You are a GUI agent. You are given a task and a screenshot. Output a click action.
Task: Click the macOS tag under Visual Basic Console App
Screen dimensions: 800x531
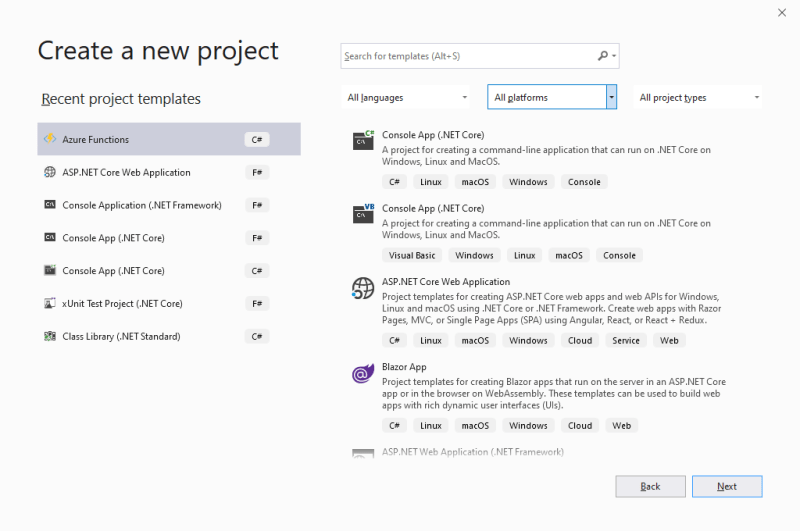coord(569,255)
